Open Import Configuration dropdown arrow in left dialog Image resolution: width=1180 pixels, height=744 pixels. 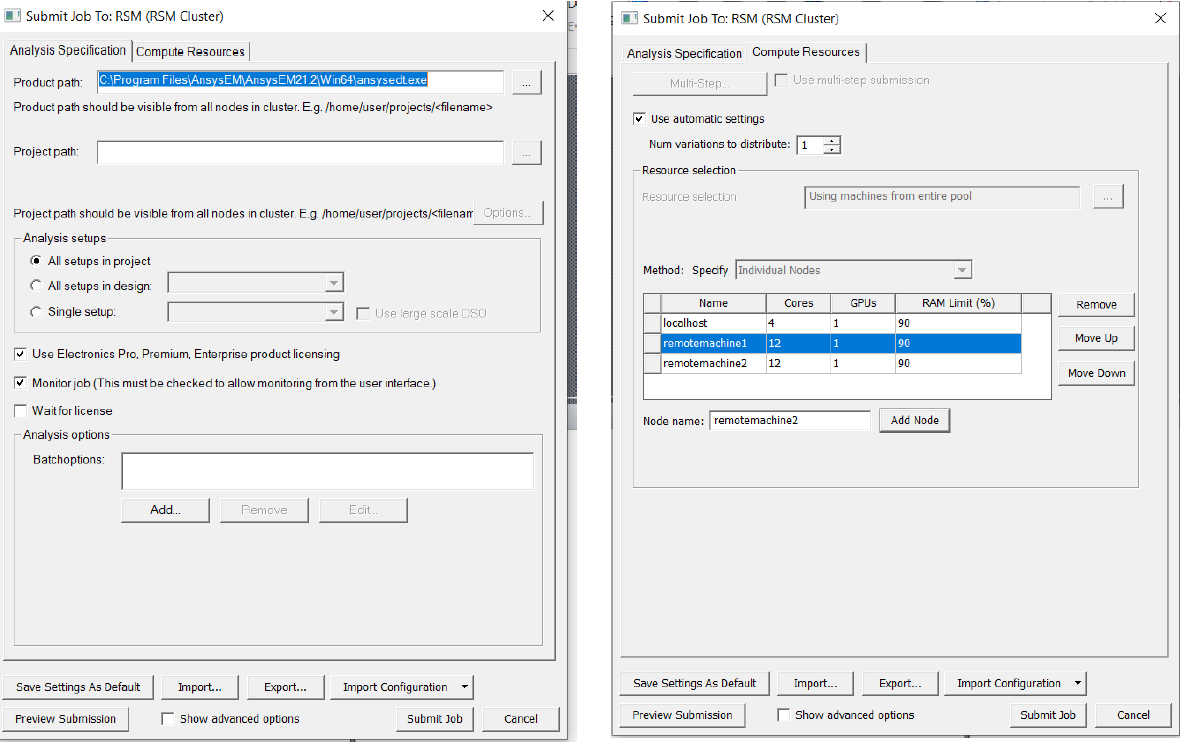point(464,688)
